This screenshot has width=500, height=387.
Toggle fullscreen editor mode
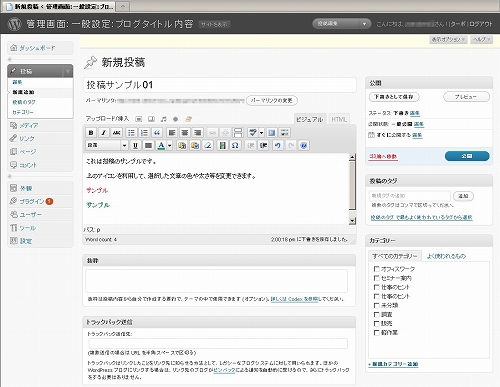click(x=272, y=133)
